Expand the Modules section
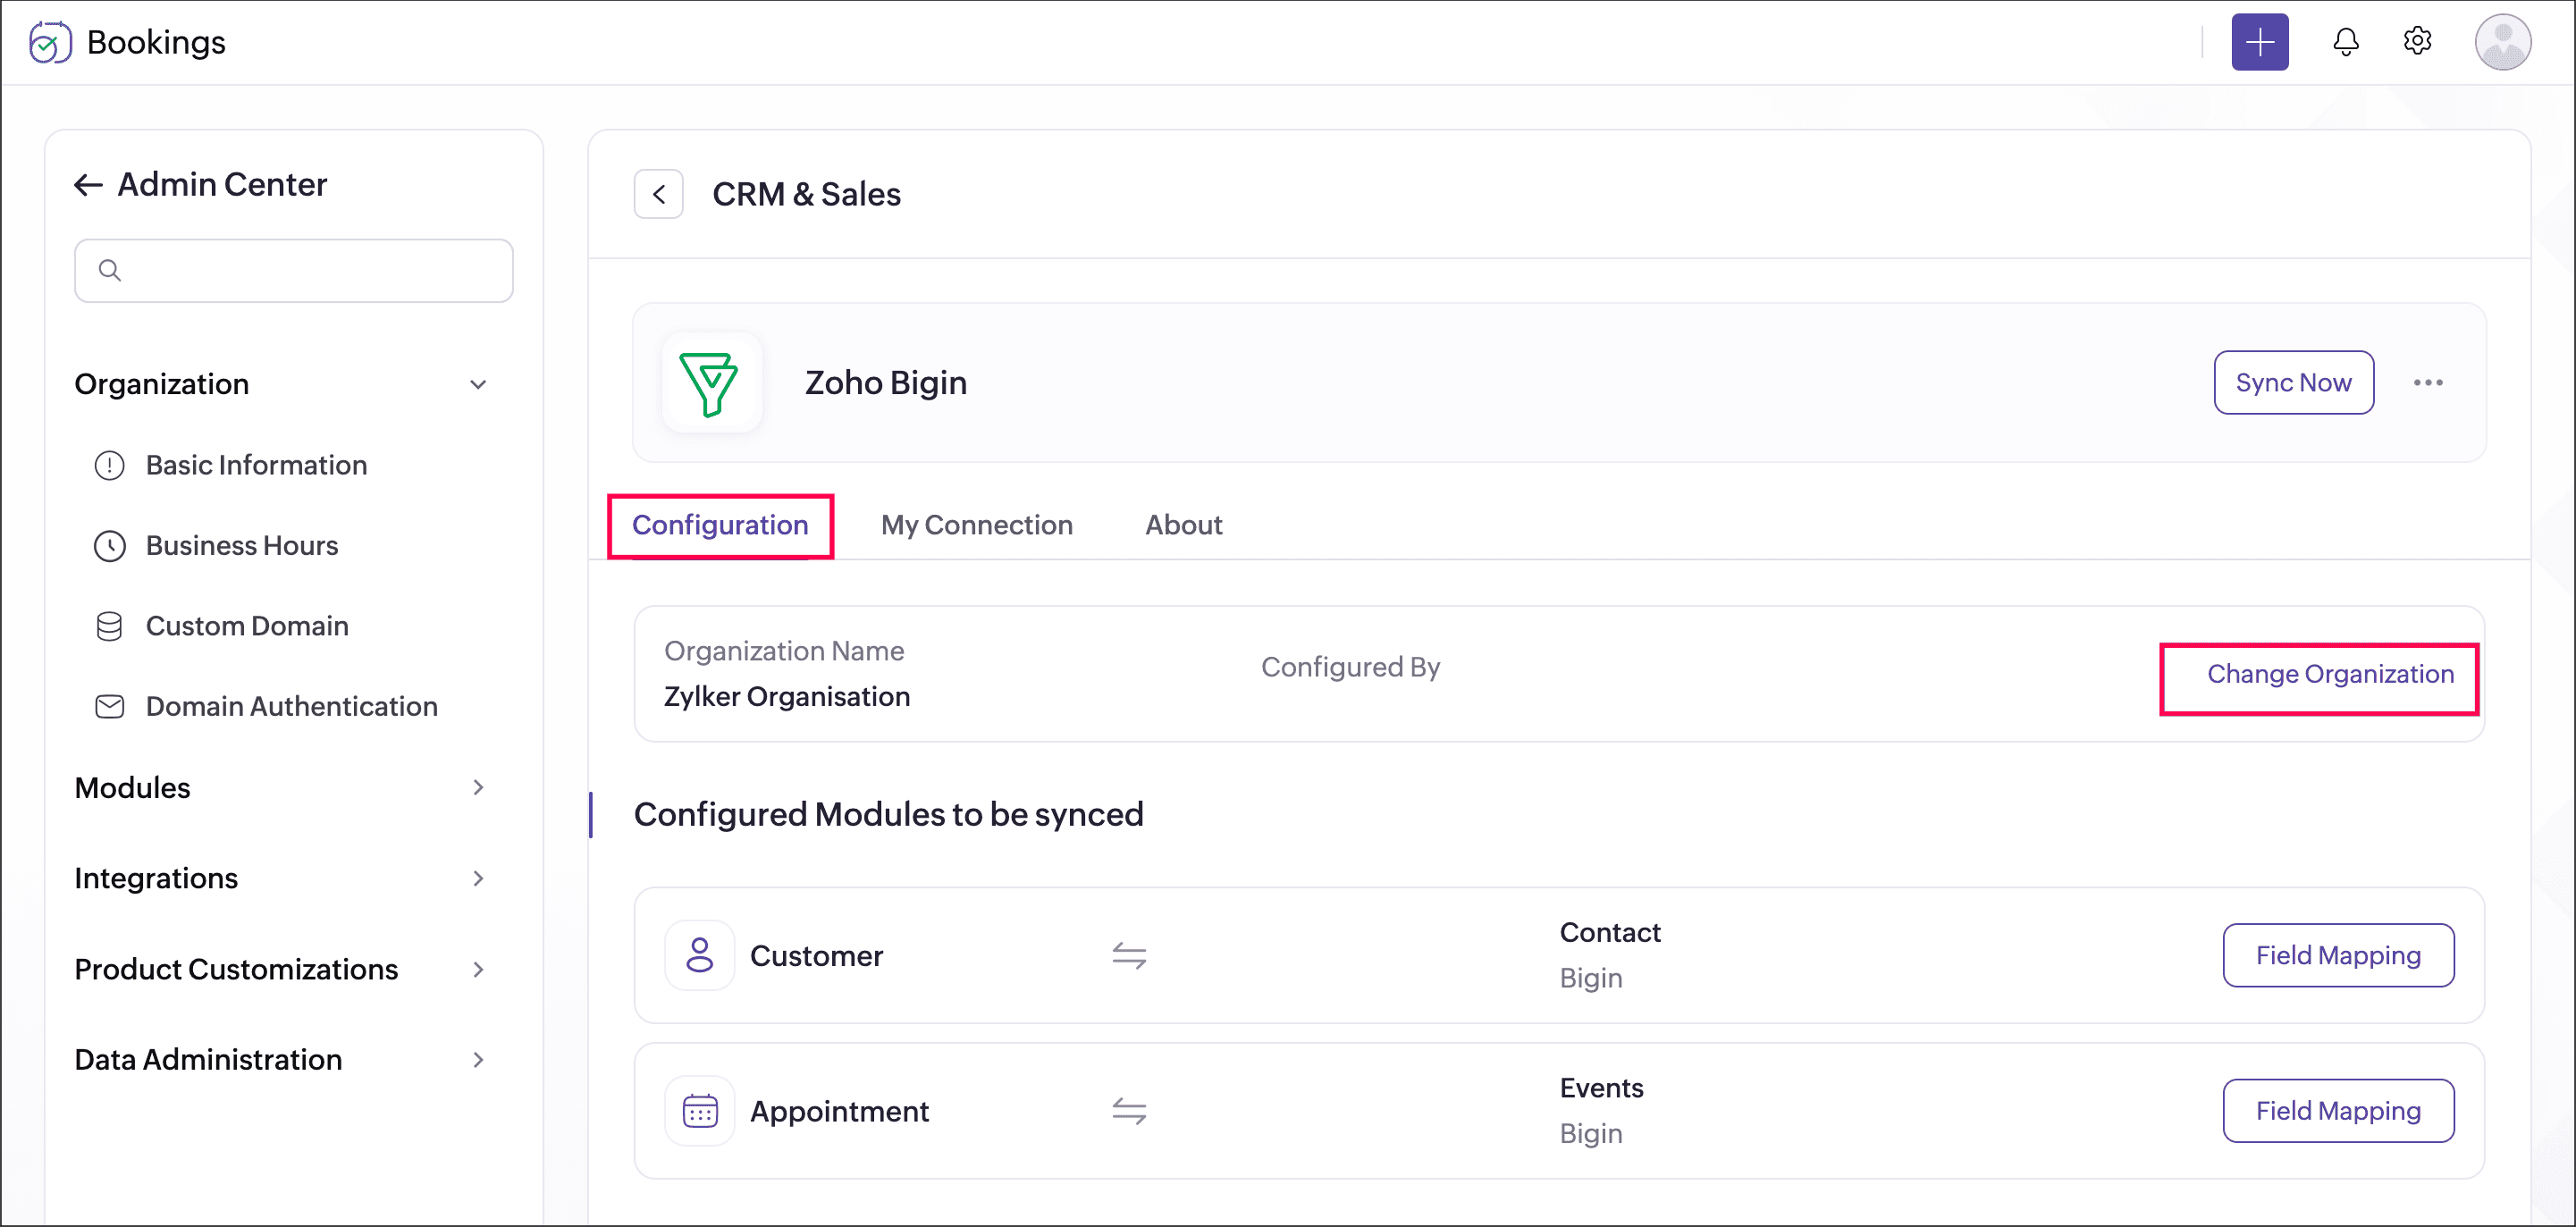This screenshot has height=1227, width=2576. [x=478, y=788]
